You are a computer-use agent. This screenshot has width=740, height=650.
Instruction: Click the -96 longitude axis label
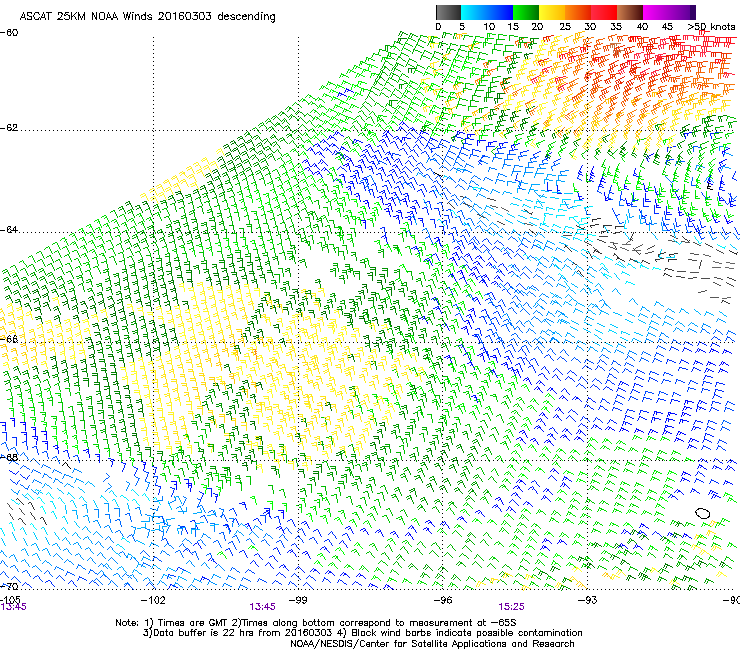pos(443,600)
